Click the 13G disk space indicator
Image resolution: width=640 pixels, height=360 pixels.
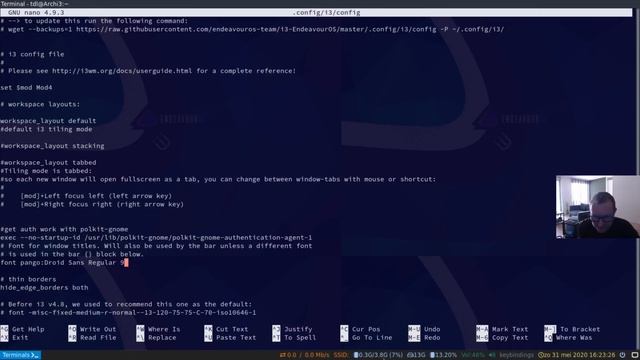[416, 355]
